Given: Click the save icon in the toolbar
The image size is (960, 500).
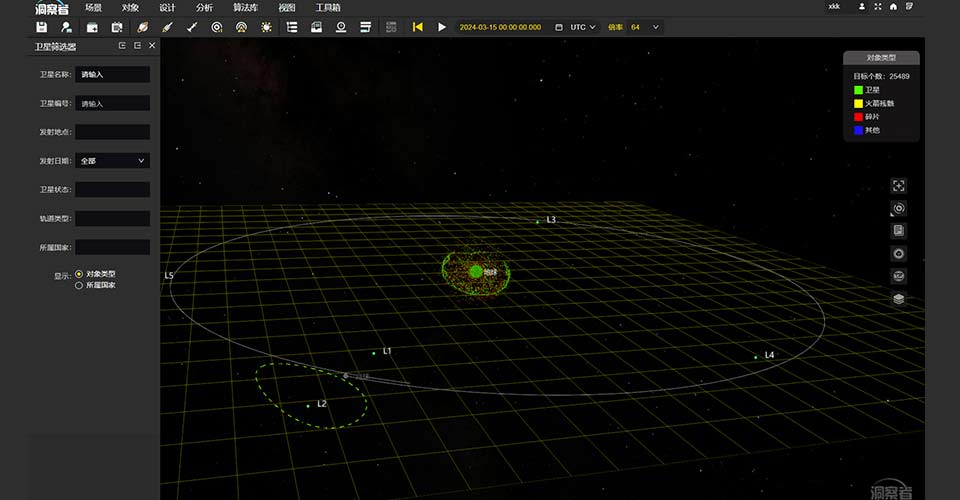Looking at the screenshot, I should (41, 27).
